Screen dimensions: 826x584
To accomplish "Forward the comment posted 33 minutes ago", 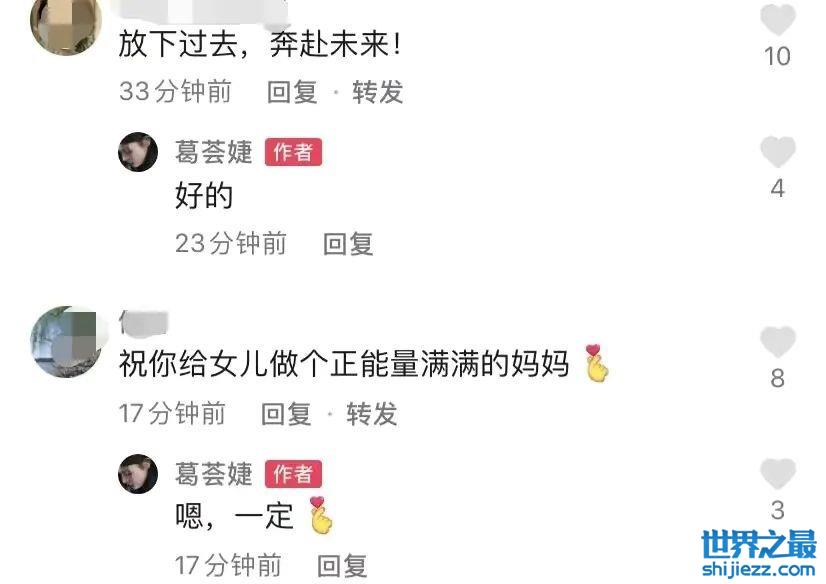I will [378, 92].
